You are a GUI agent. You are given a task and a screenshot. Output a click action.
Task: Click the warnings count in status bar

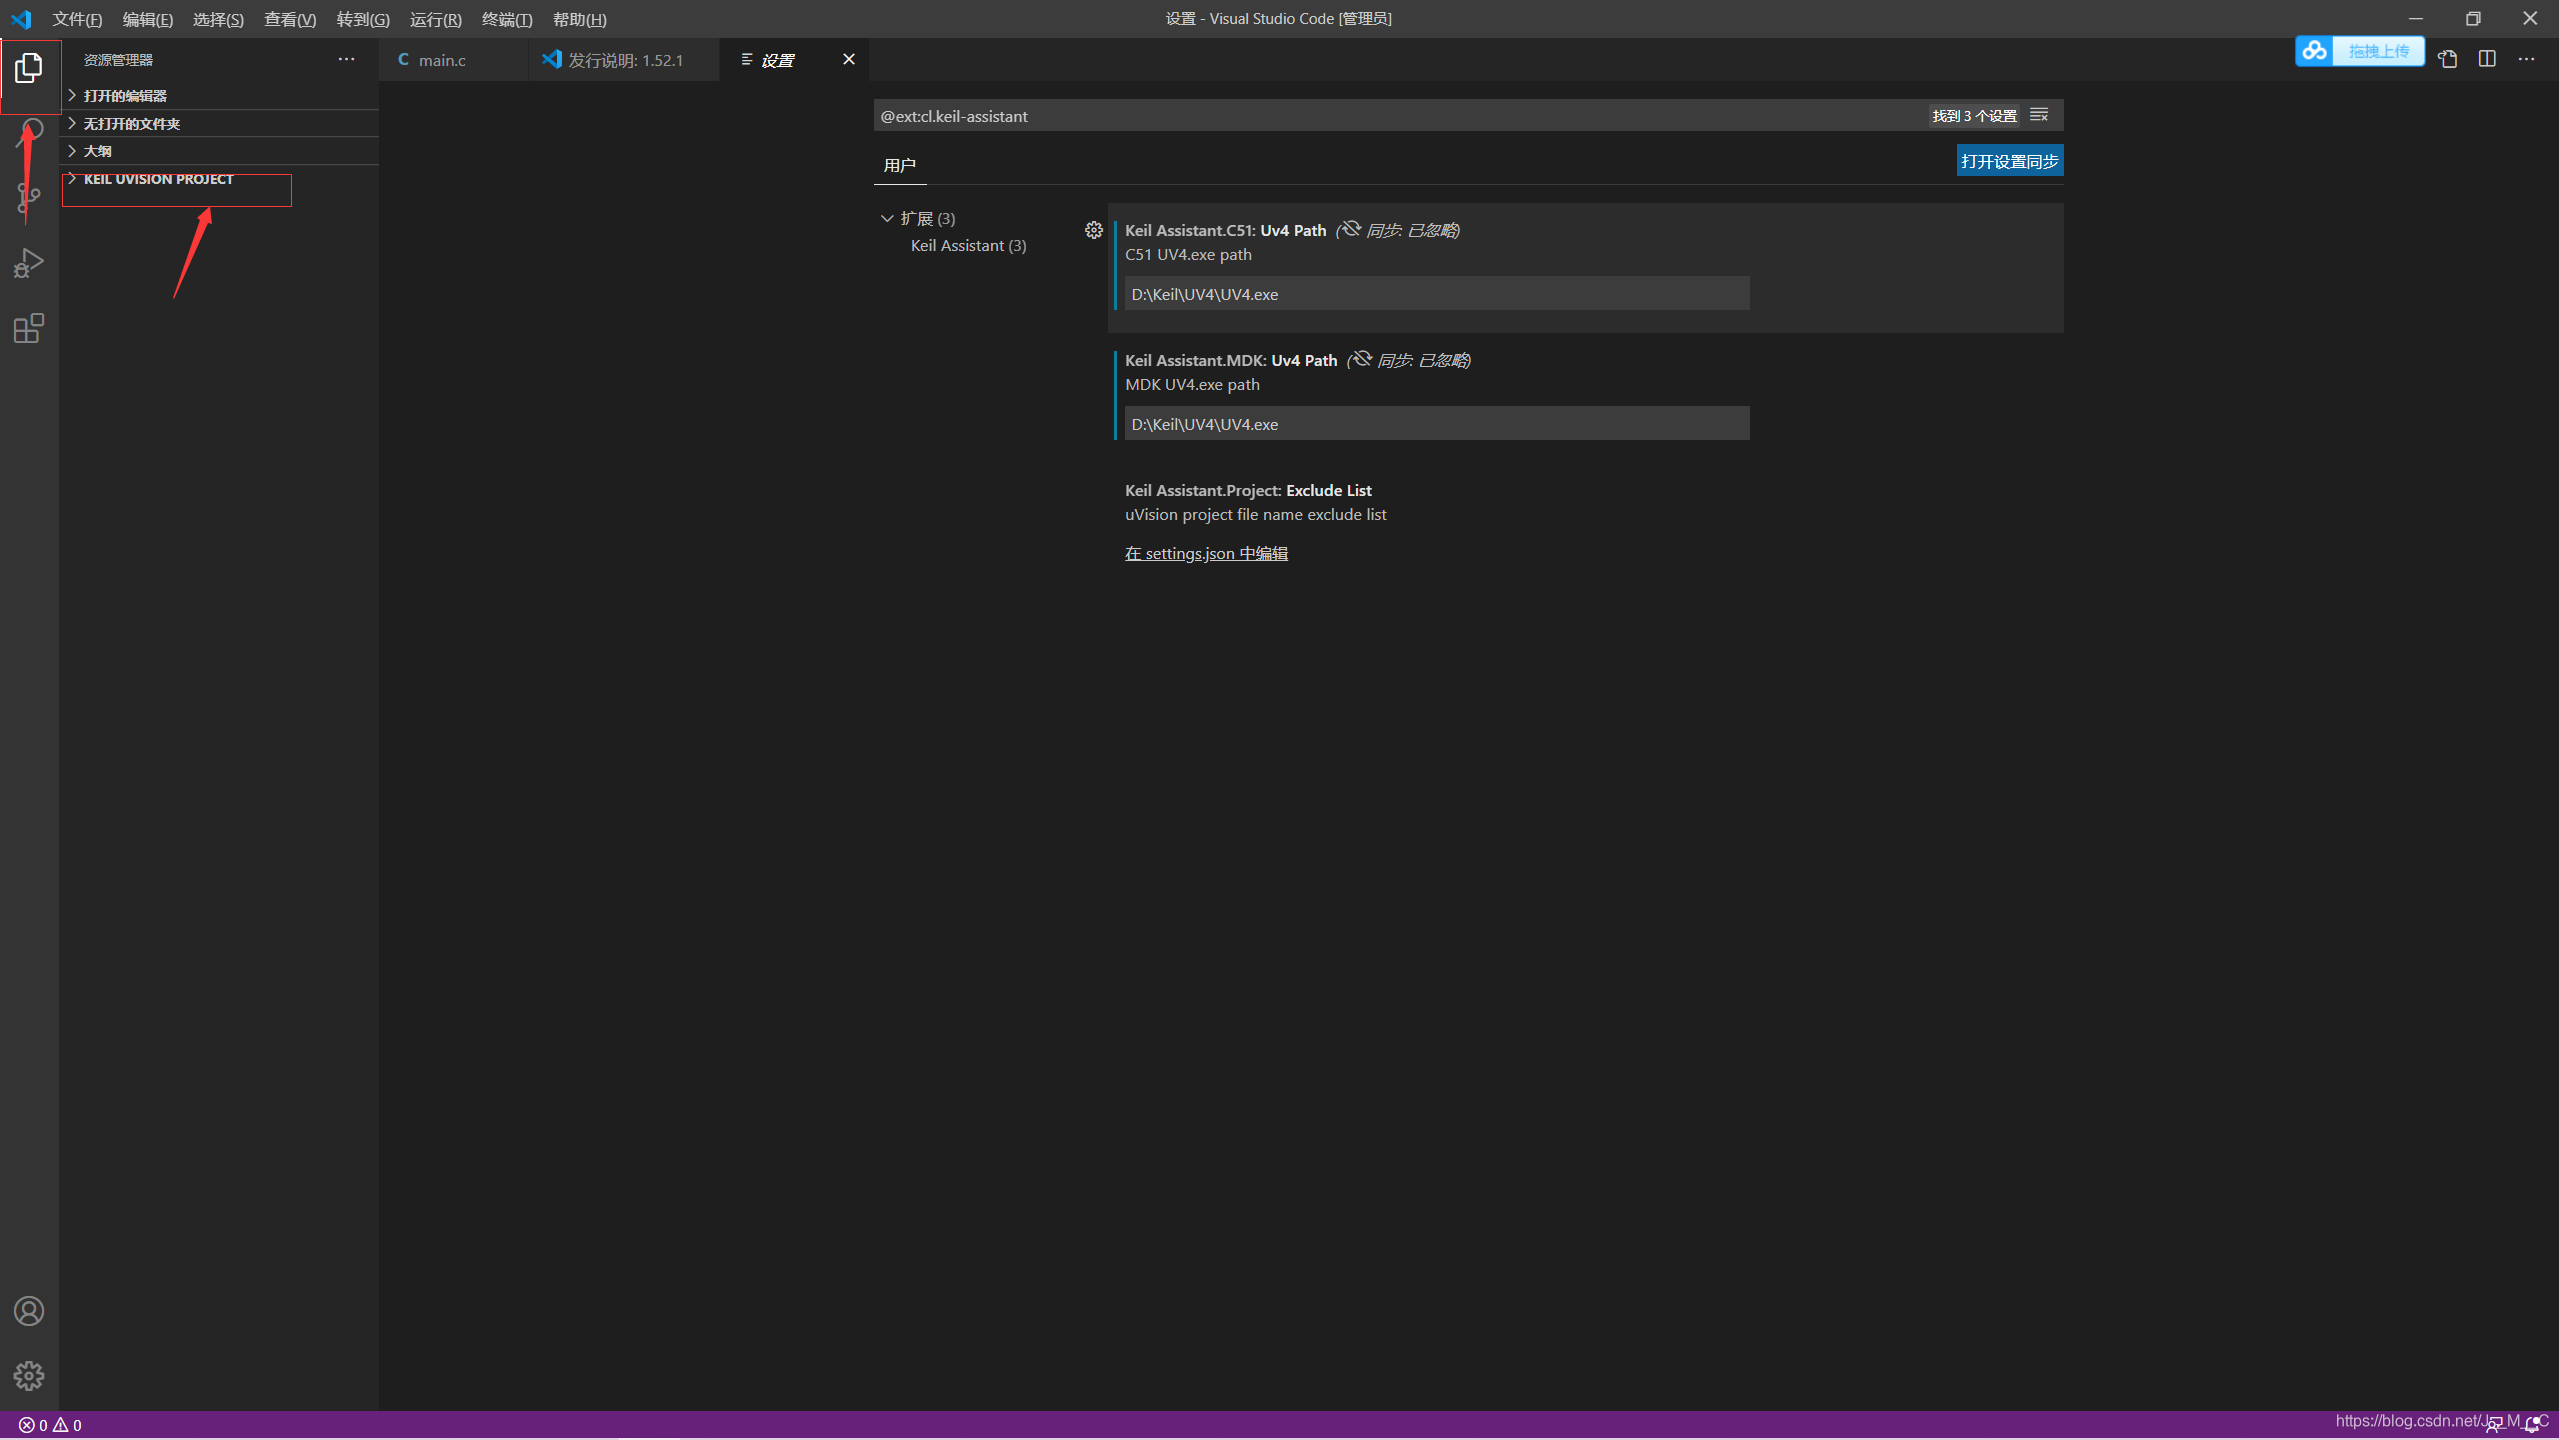point(67,1425)
